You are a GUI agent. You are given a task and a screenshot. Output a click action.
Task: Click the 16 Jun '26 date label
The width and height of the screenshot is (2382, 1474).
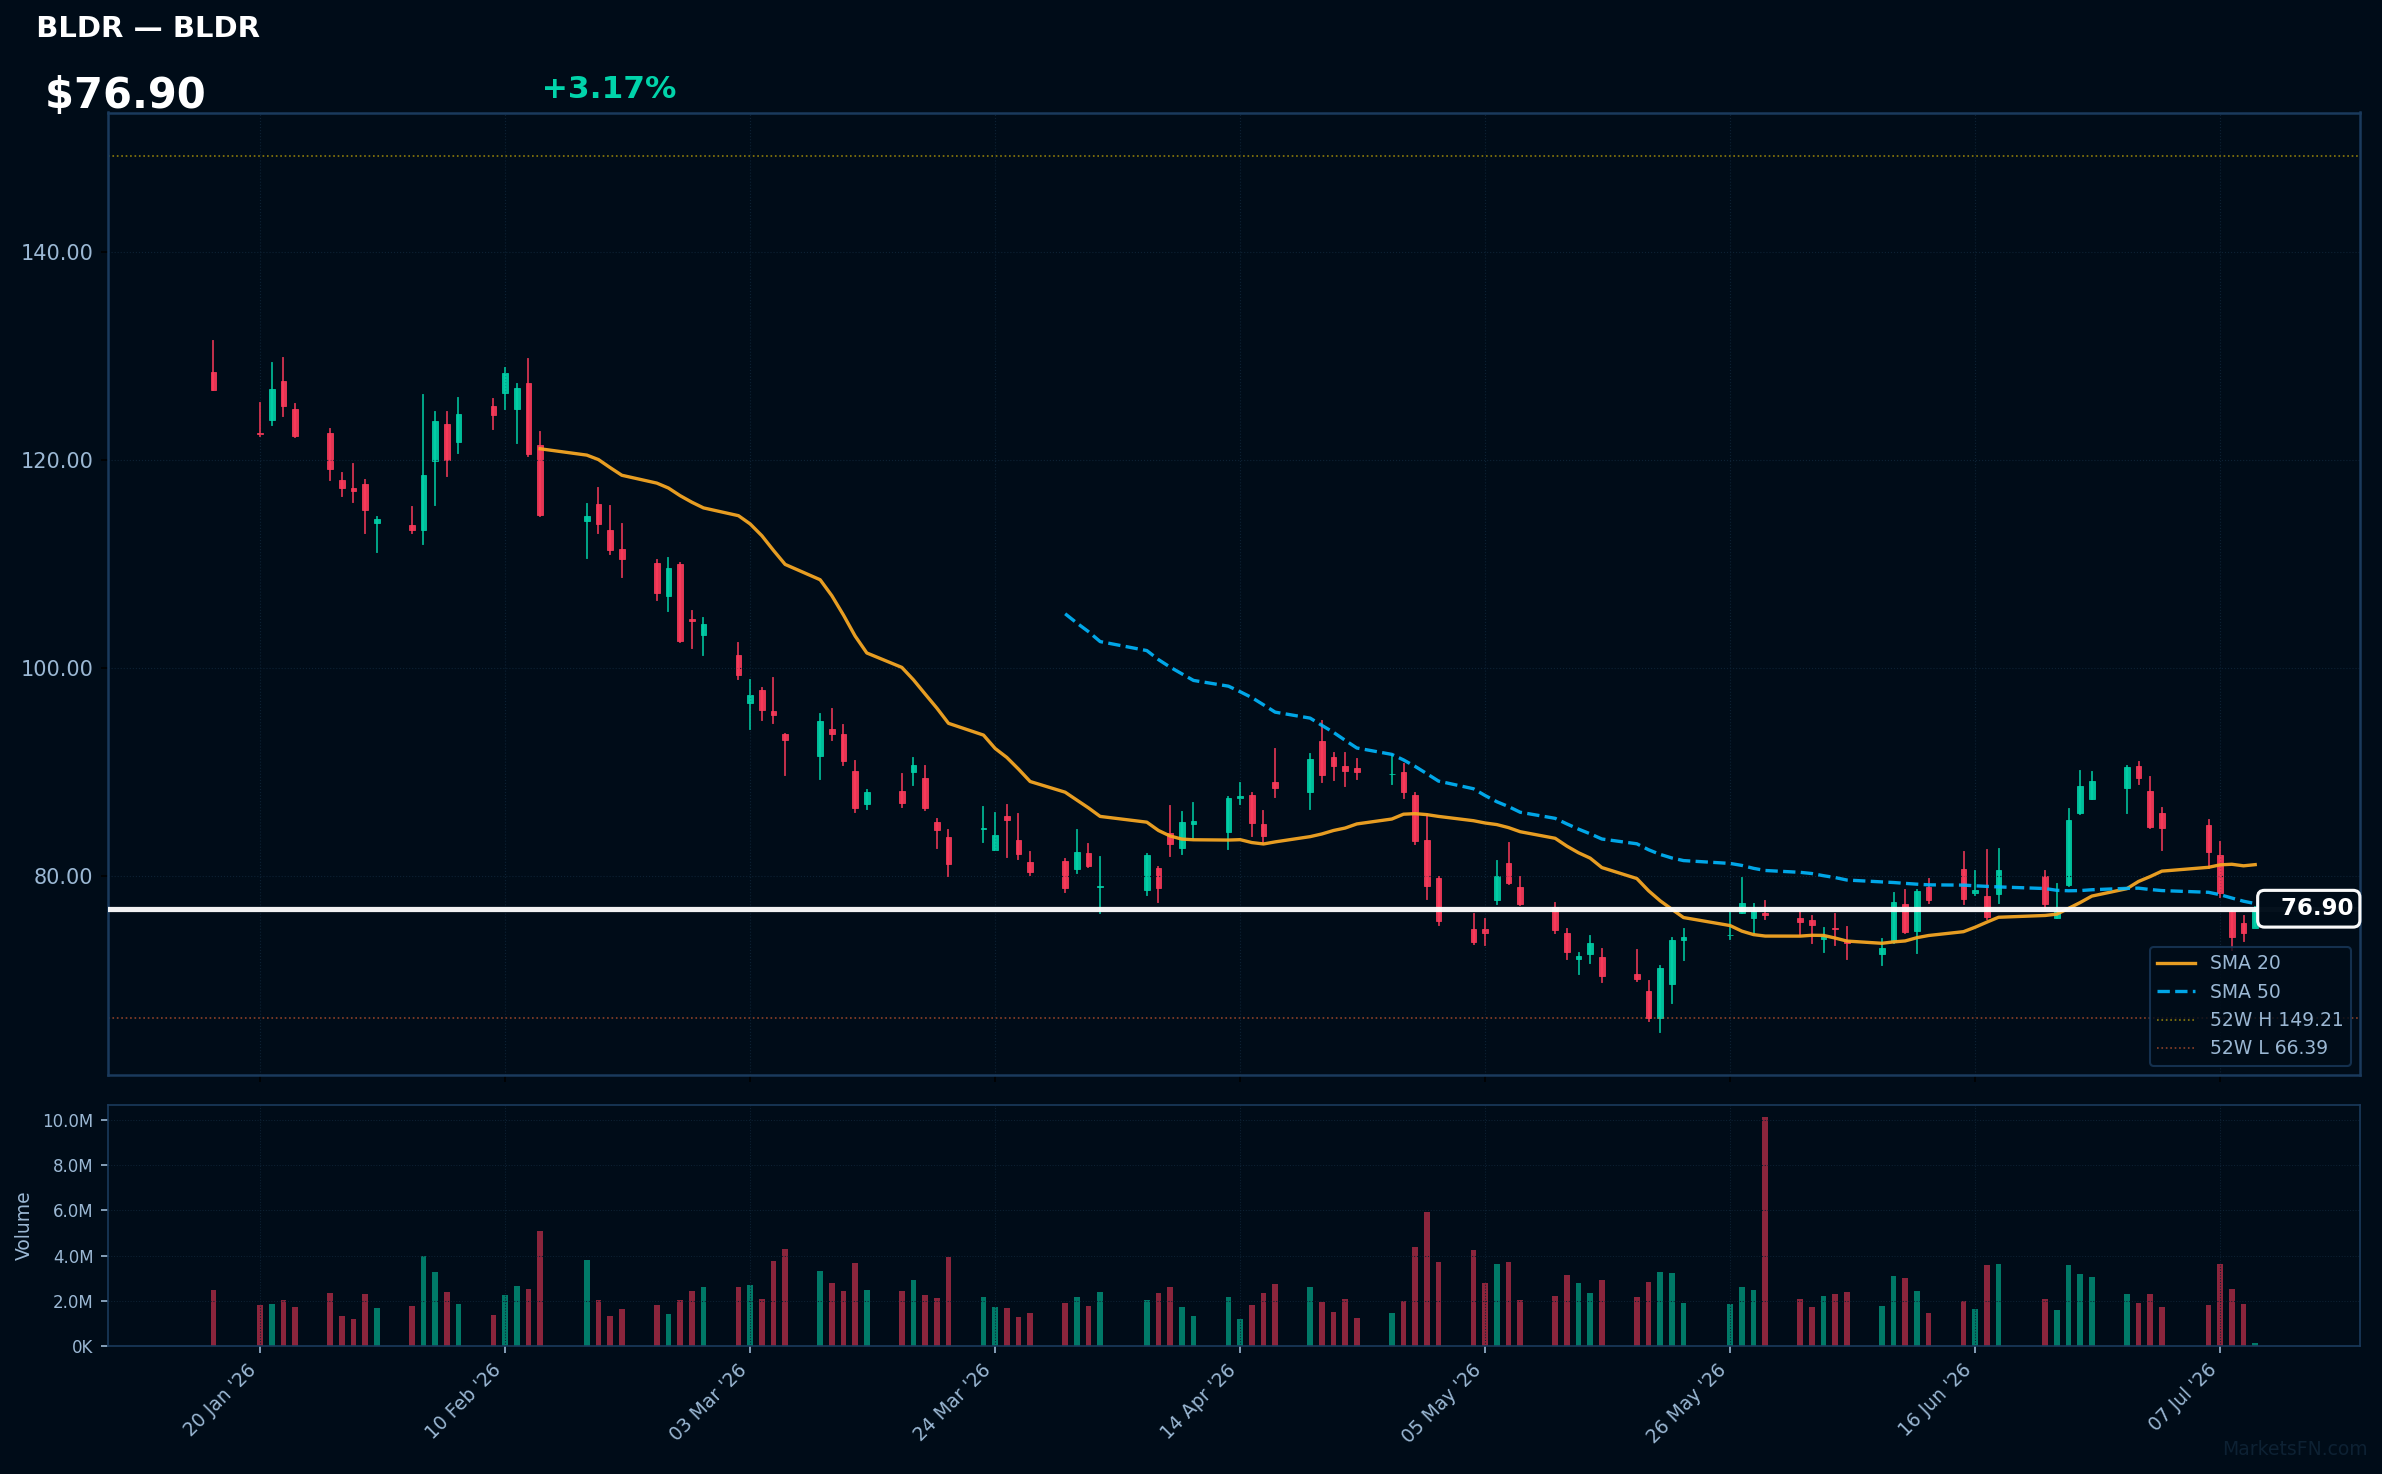click(x=1934, y=1400)
